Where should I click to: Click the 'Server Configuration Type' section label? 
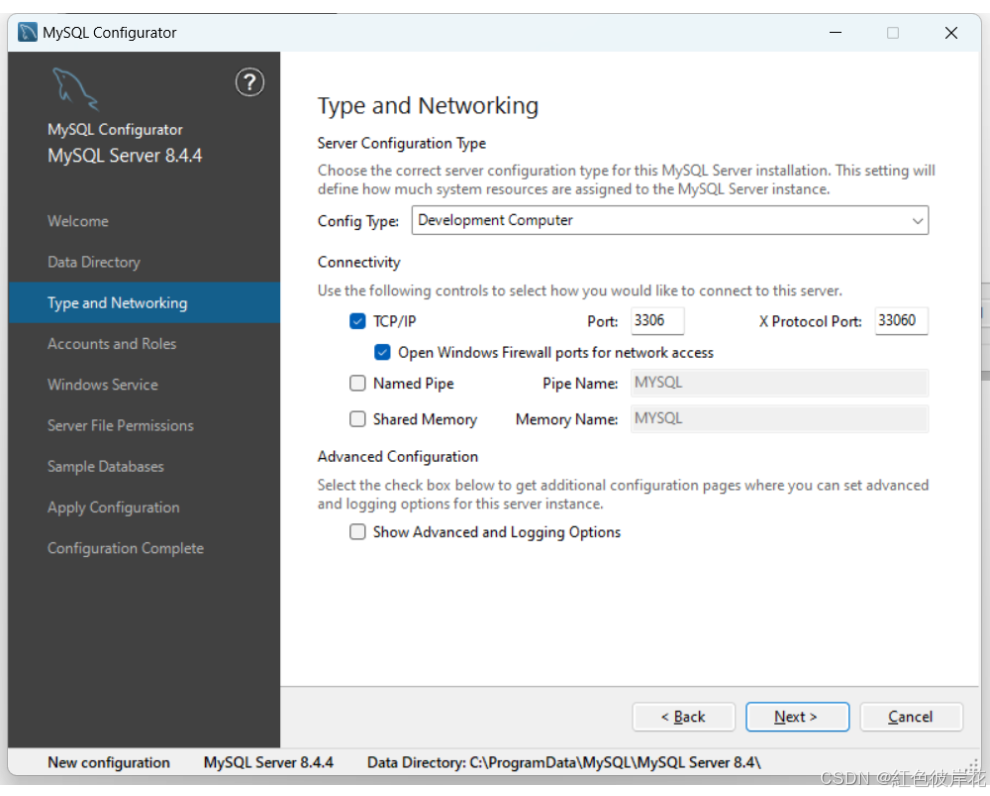(402, 143)
